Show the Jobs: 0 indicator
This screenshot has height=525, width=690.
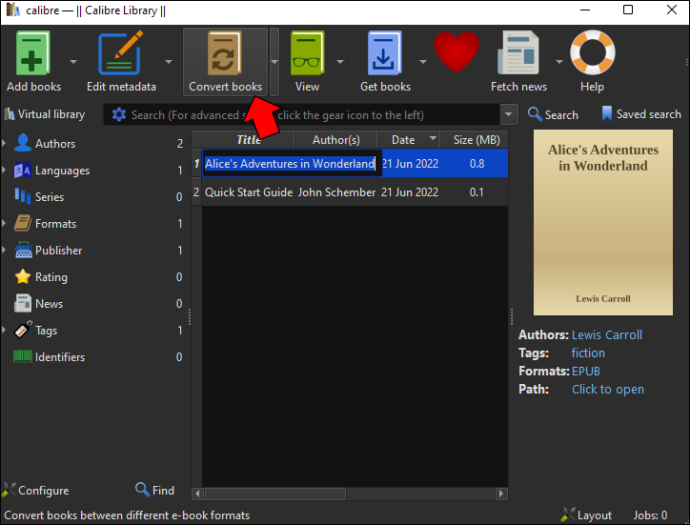pos(650,515)
